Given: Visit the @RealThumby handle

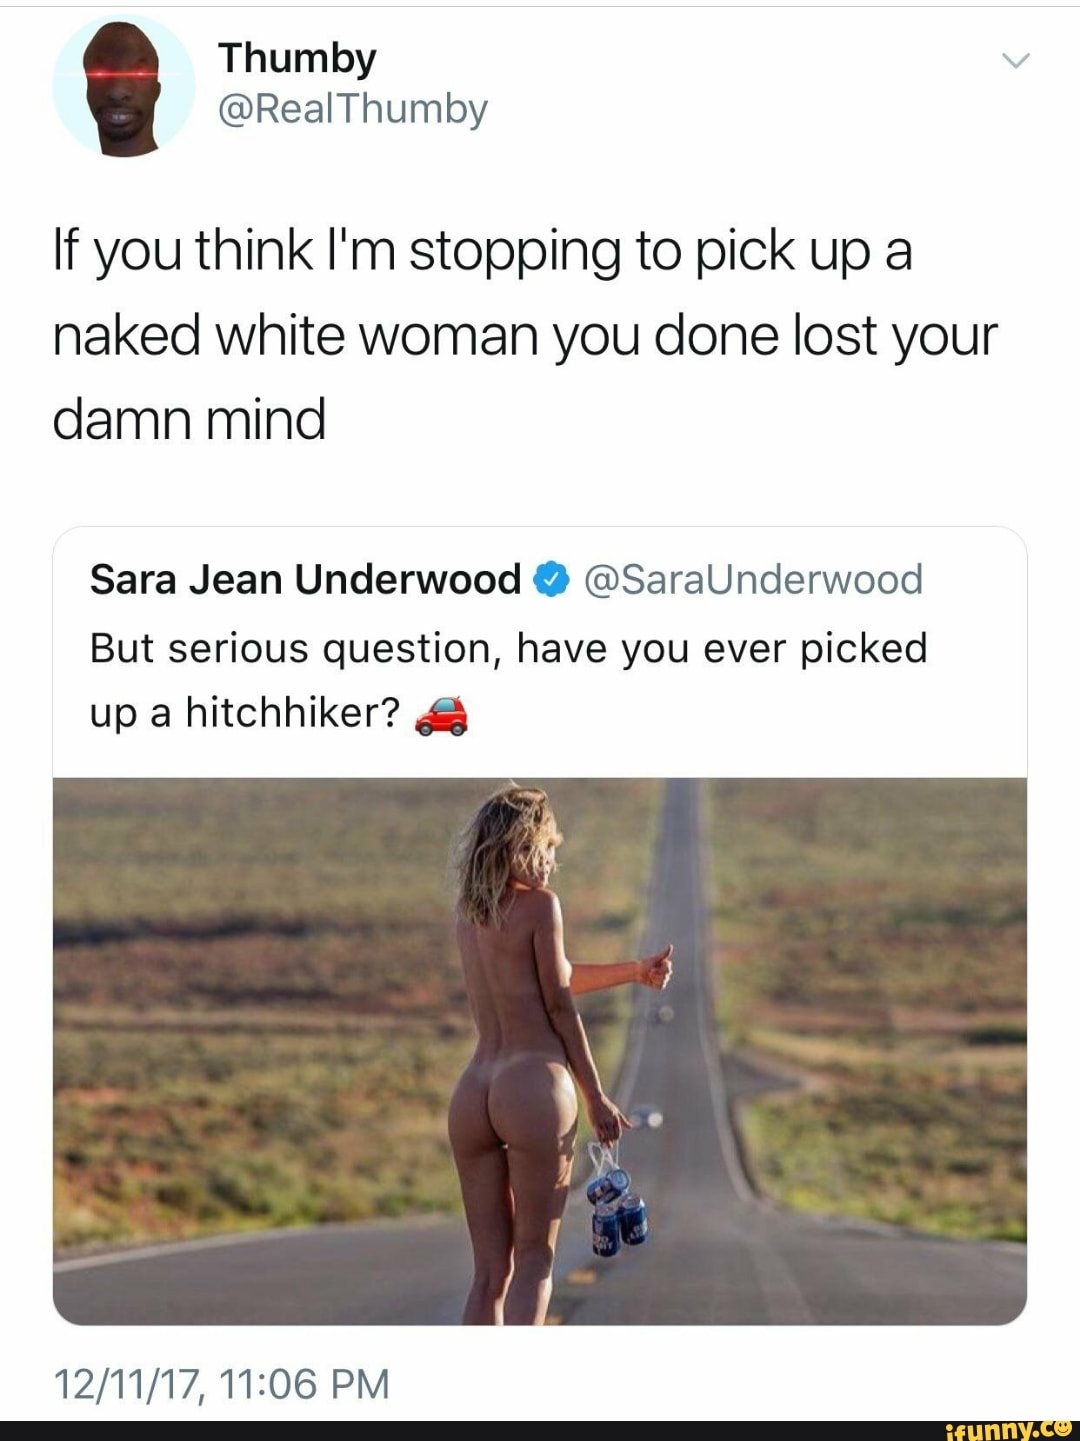Looking at the screenshot, I should (352, 109).
